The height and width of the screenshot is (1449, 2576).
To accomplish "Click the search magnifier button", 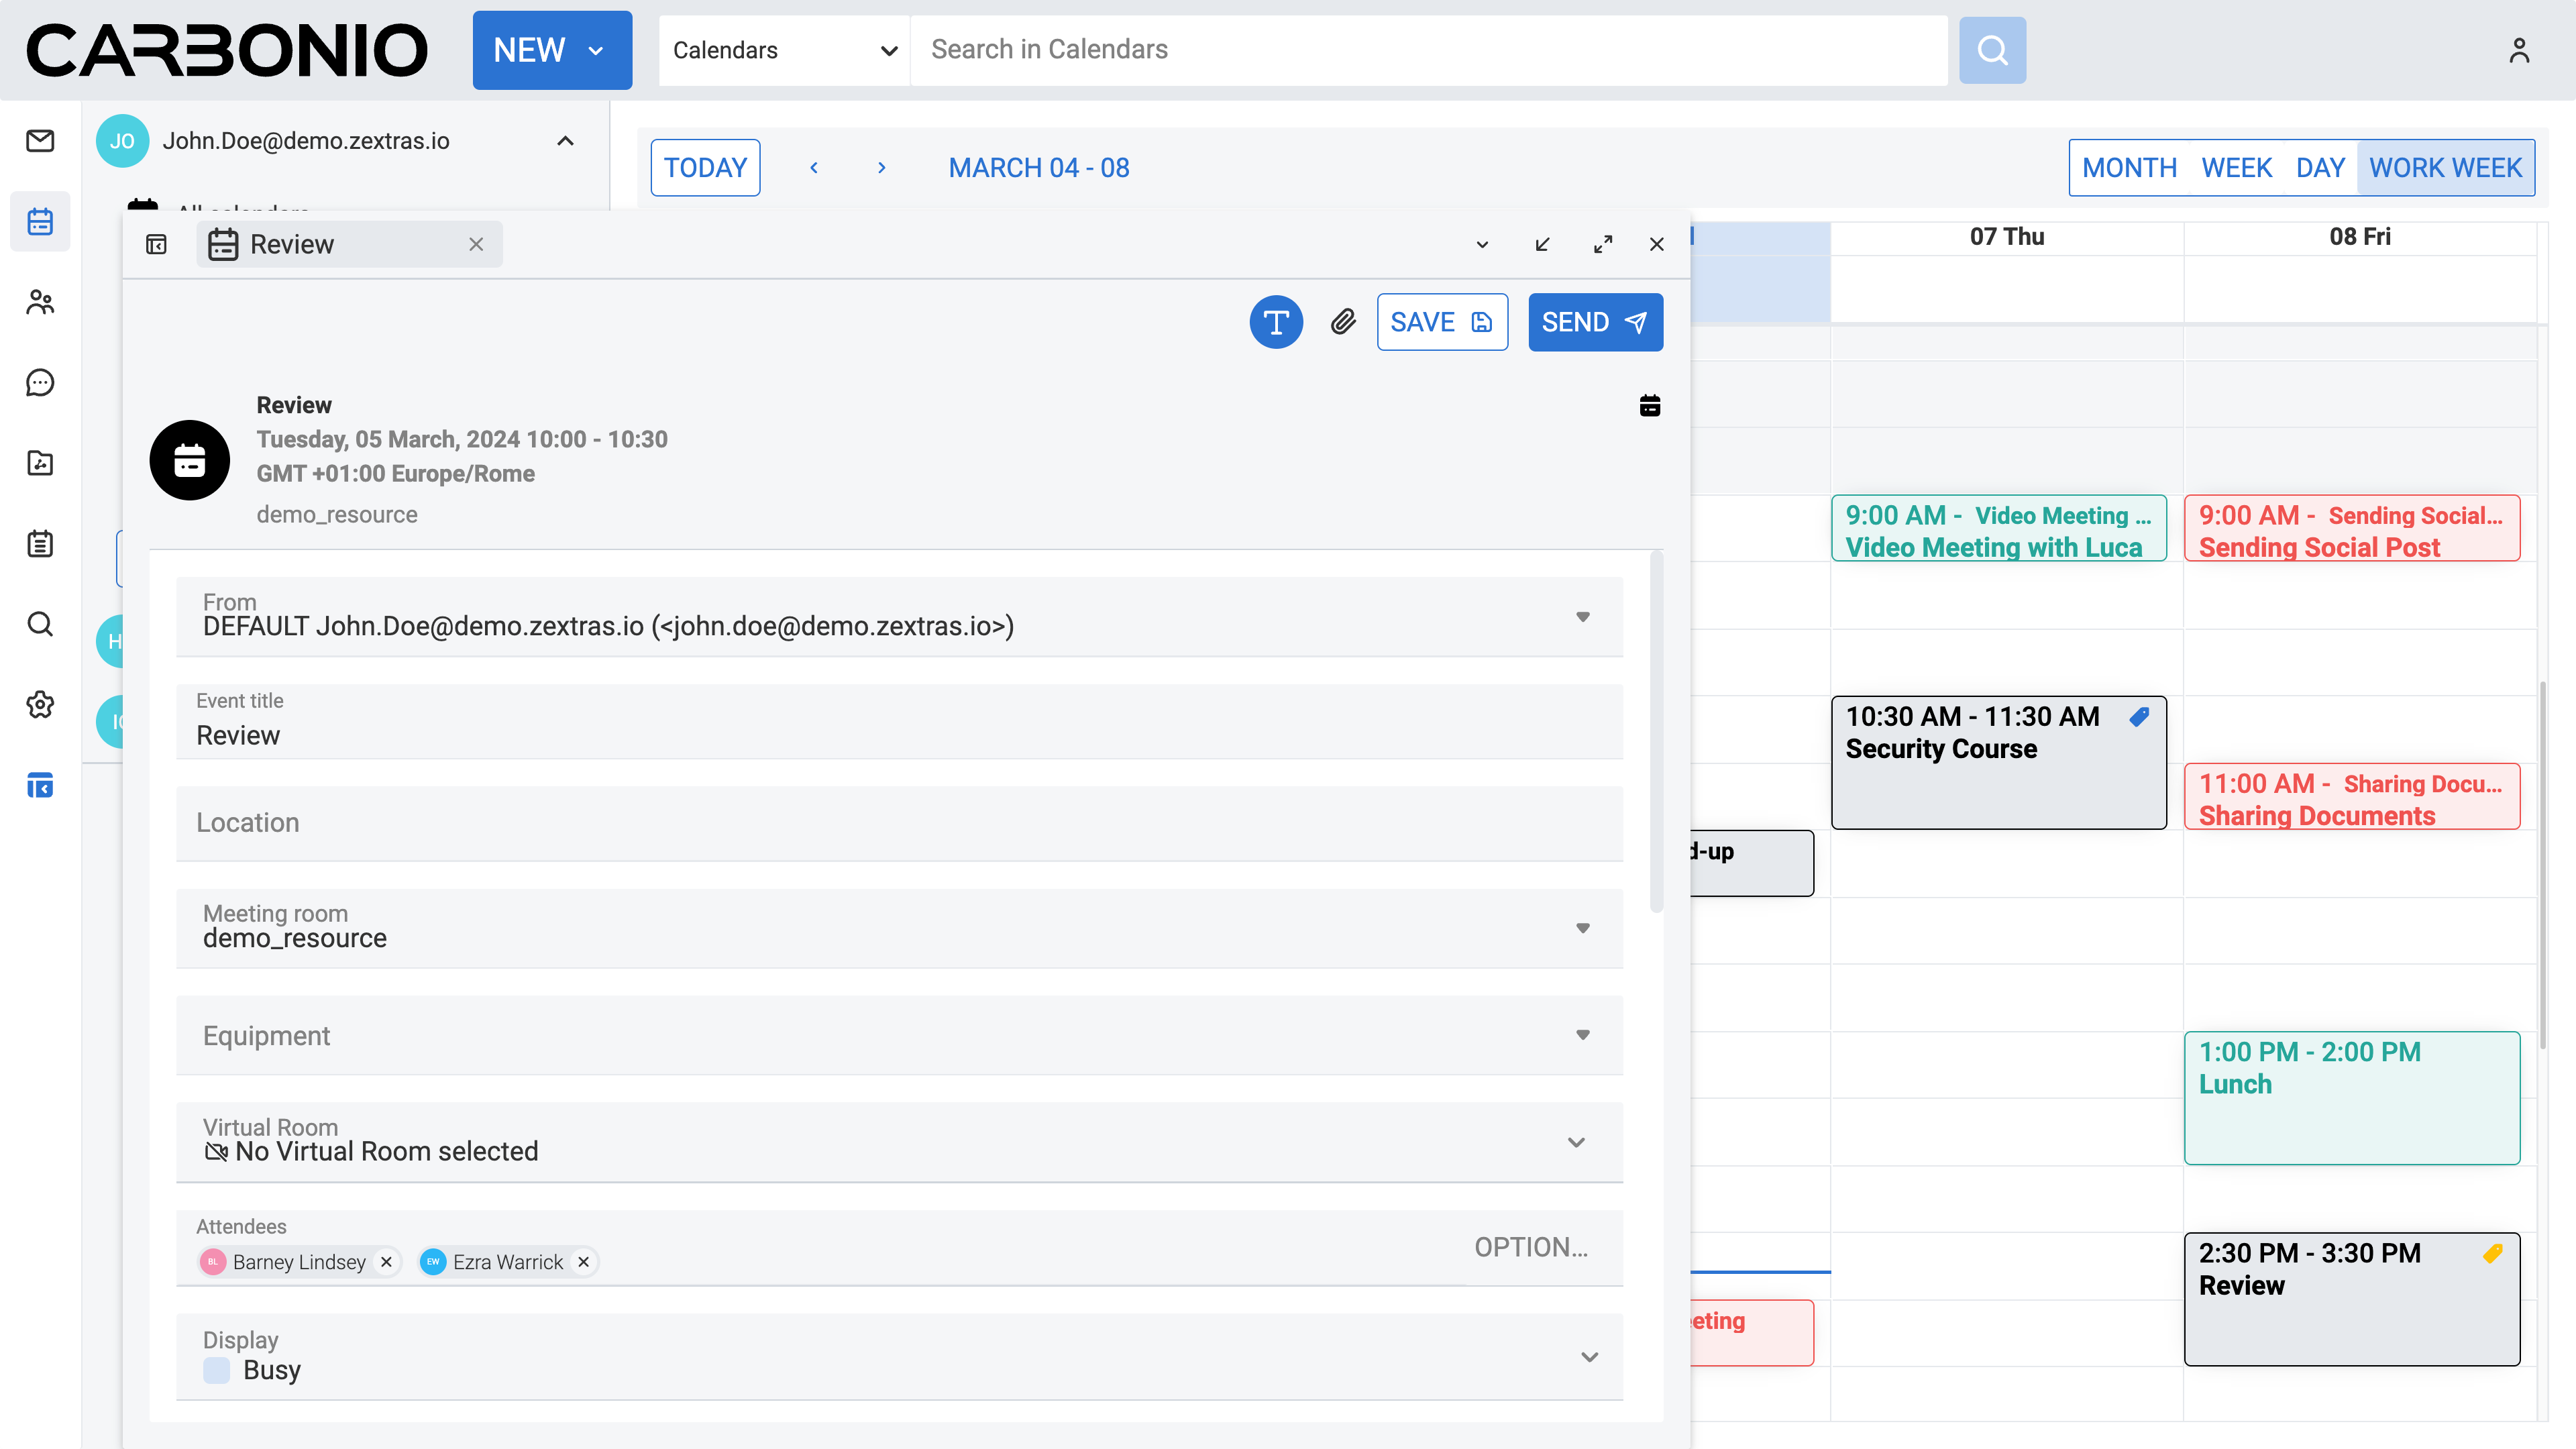I will coord(1992,50).
